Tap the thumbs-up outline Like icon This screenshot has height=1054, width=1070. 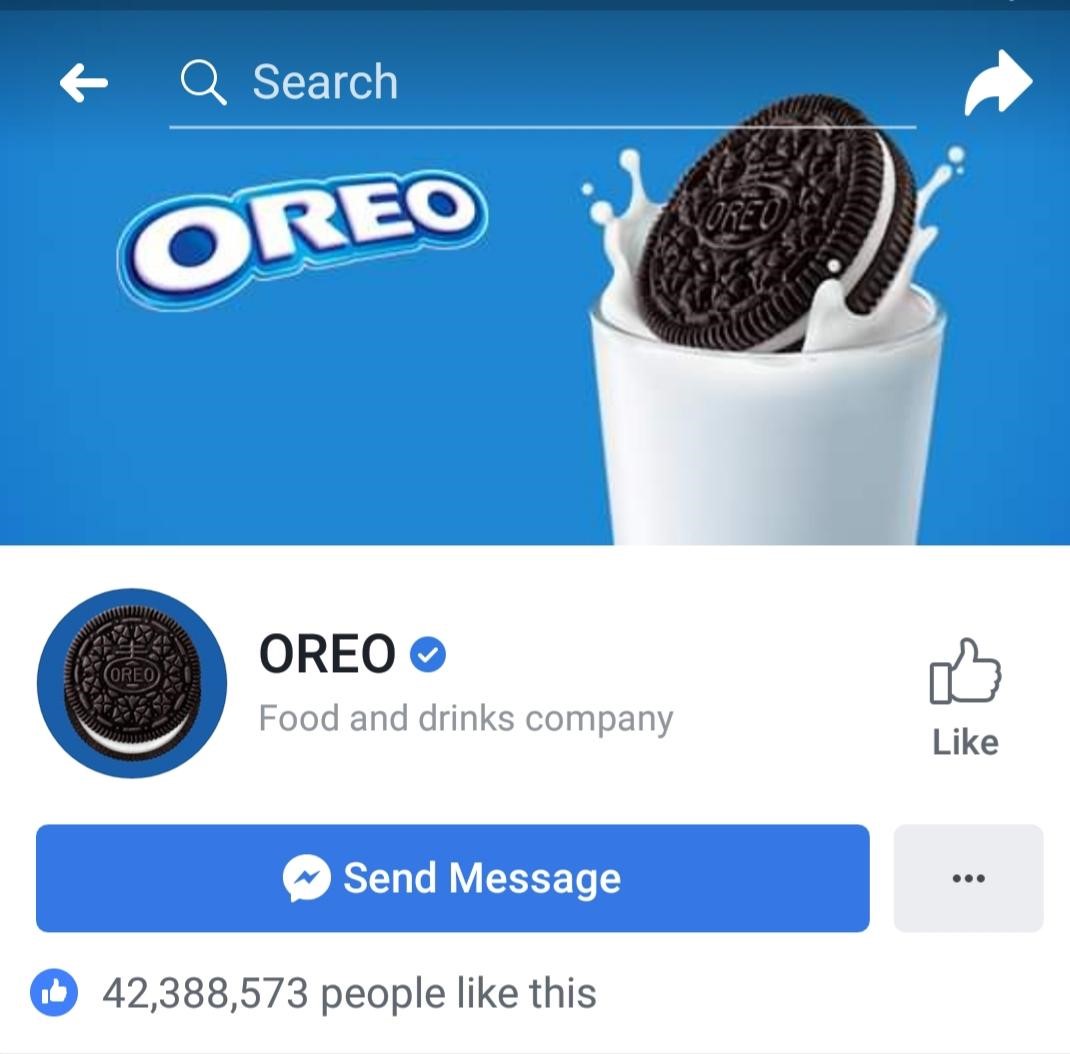point(965,671)
